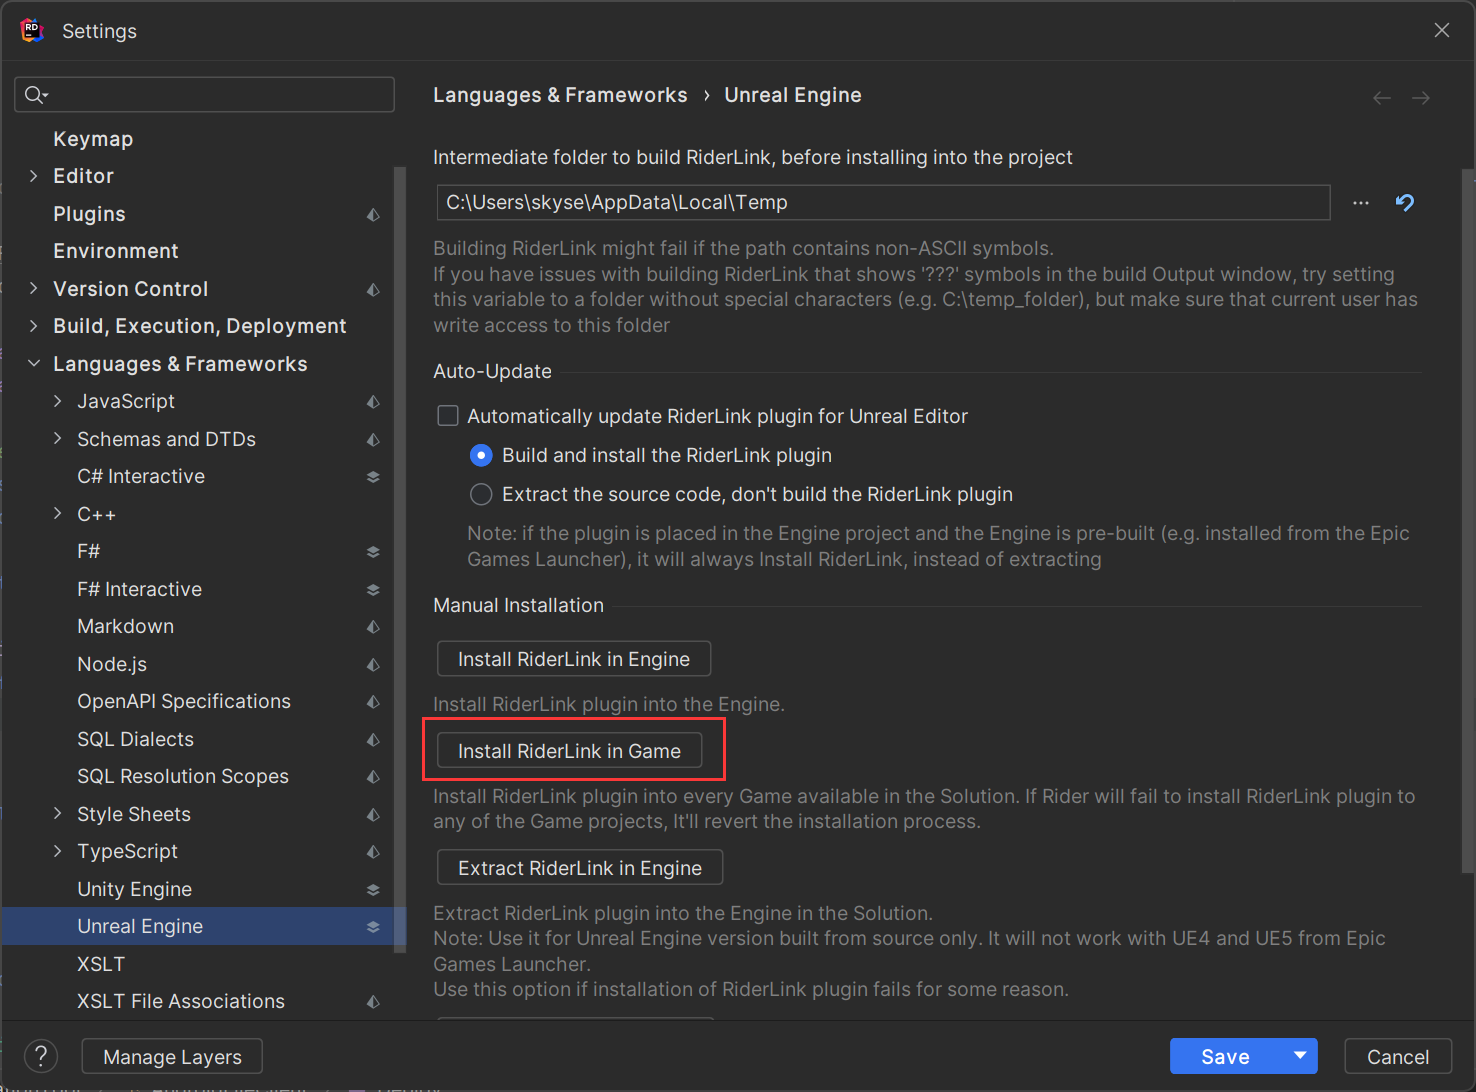Open the Environment settings page
Viewport: 1476px width, 1092px height.
(116, 251)
